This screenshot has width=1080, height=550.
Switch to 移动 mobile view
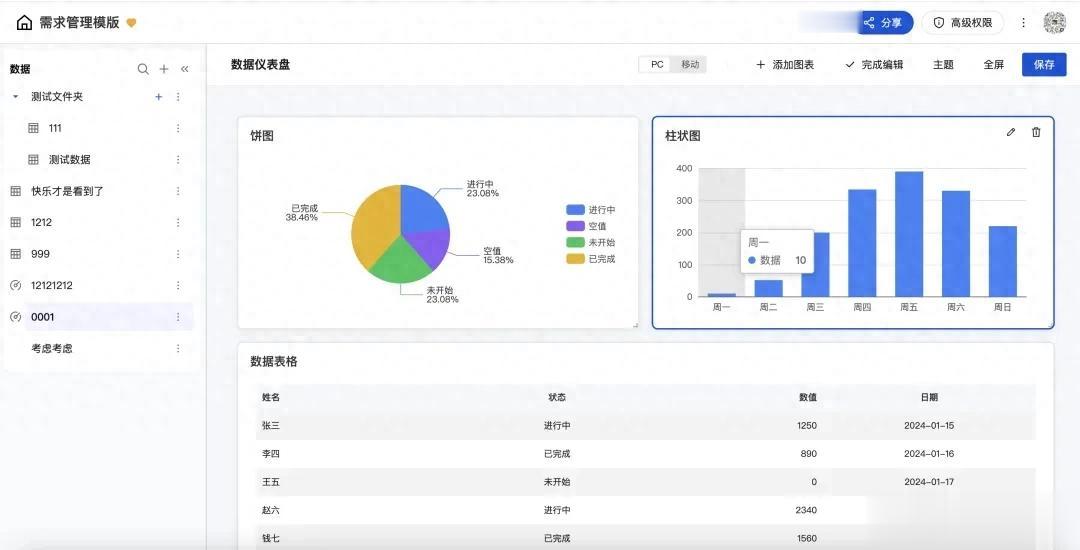click(689, 65)
